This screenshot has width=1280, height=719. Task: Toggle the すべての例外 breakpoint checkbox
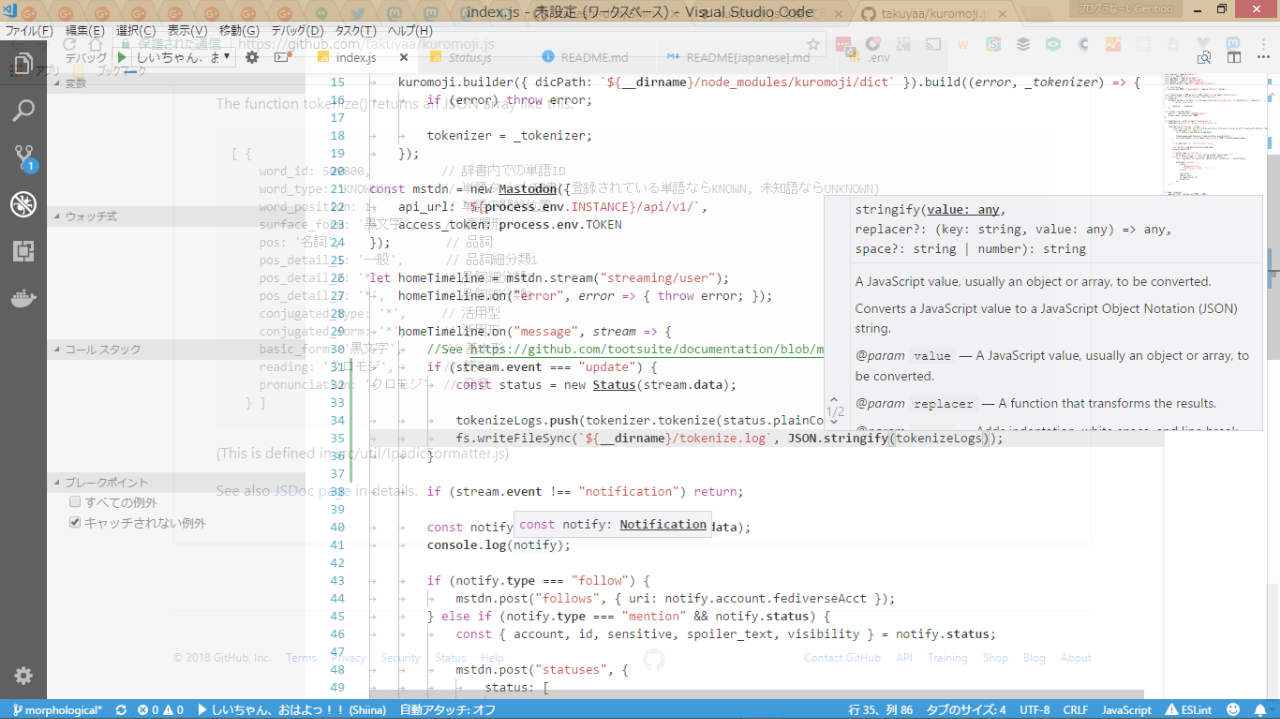pos(75,502)
